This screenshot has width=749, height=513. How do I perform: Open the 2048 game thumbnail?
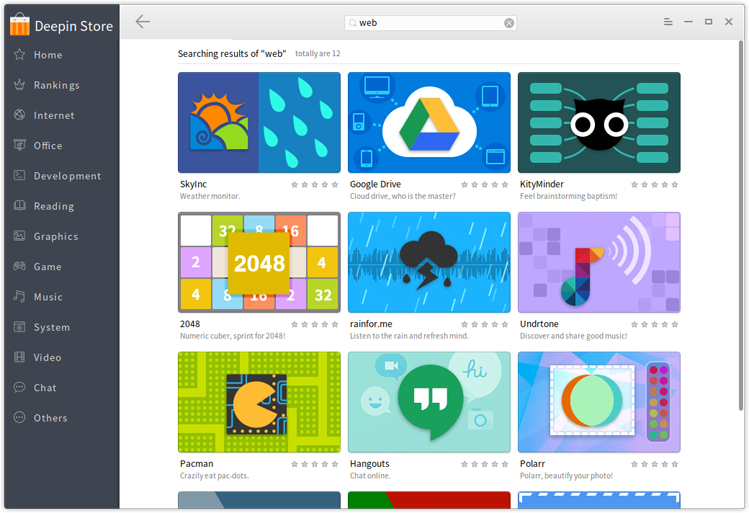(x=259, y=262)
